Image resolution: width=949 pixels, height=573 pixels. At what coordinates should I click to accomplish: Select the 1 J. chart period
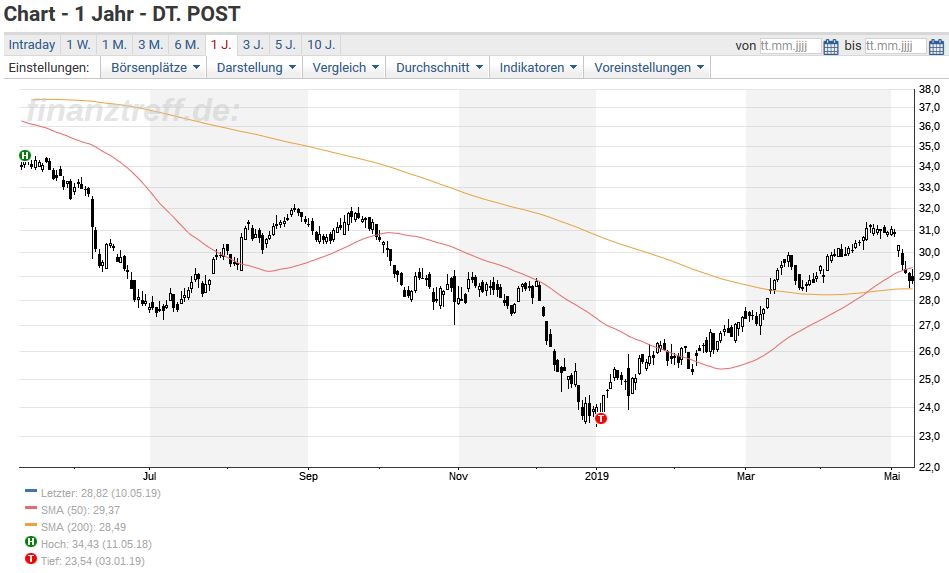tap(221, 45)
